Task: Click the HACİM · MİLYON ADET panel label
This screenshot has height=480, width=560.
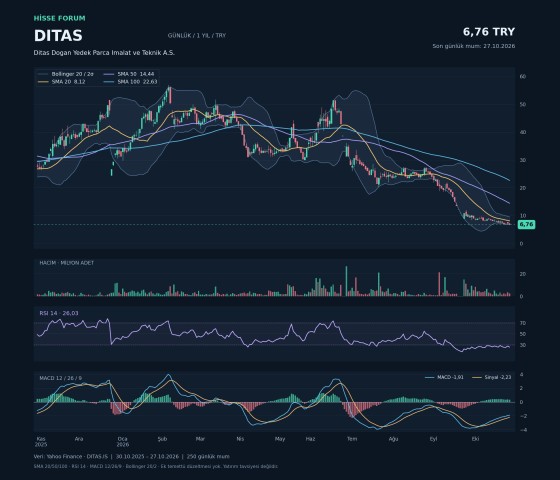Action: click(x=67, y=263)
